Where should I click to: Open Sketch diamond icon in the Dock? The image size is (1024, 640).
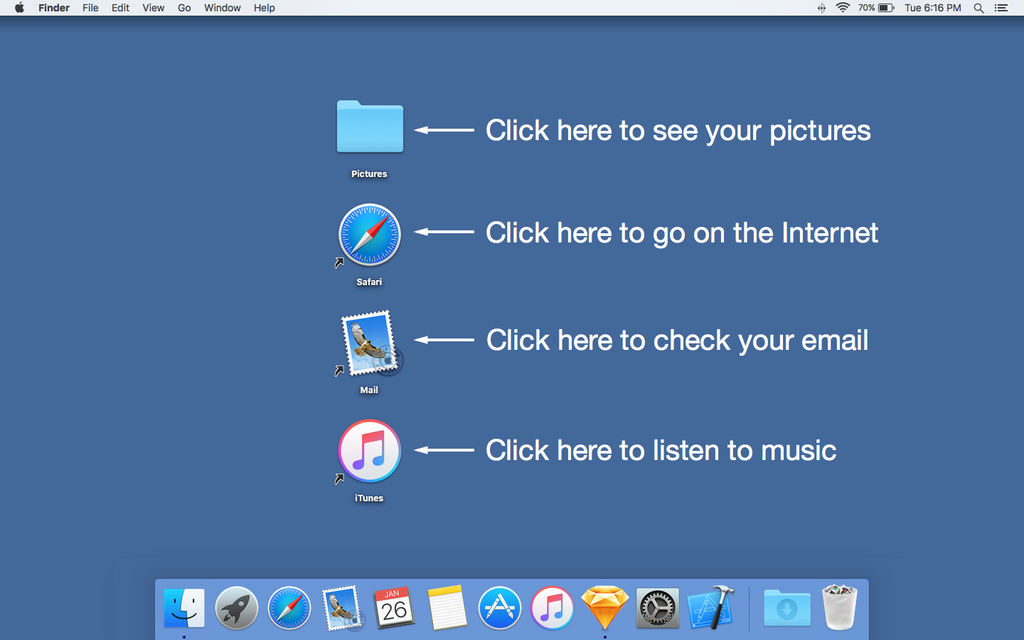coord(605,608)
